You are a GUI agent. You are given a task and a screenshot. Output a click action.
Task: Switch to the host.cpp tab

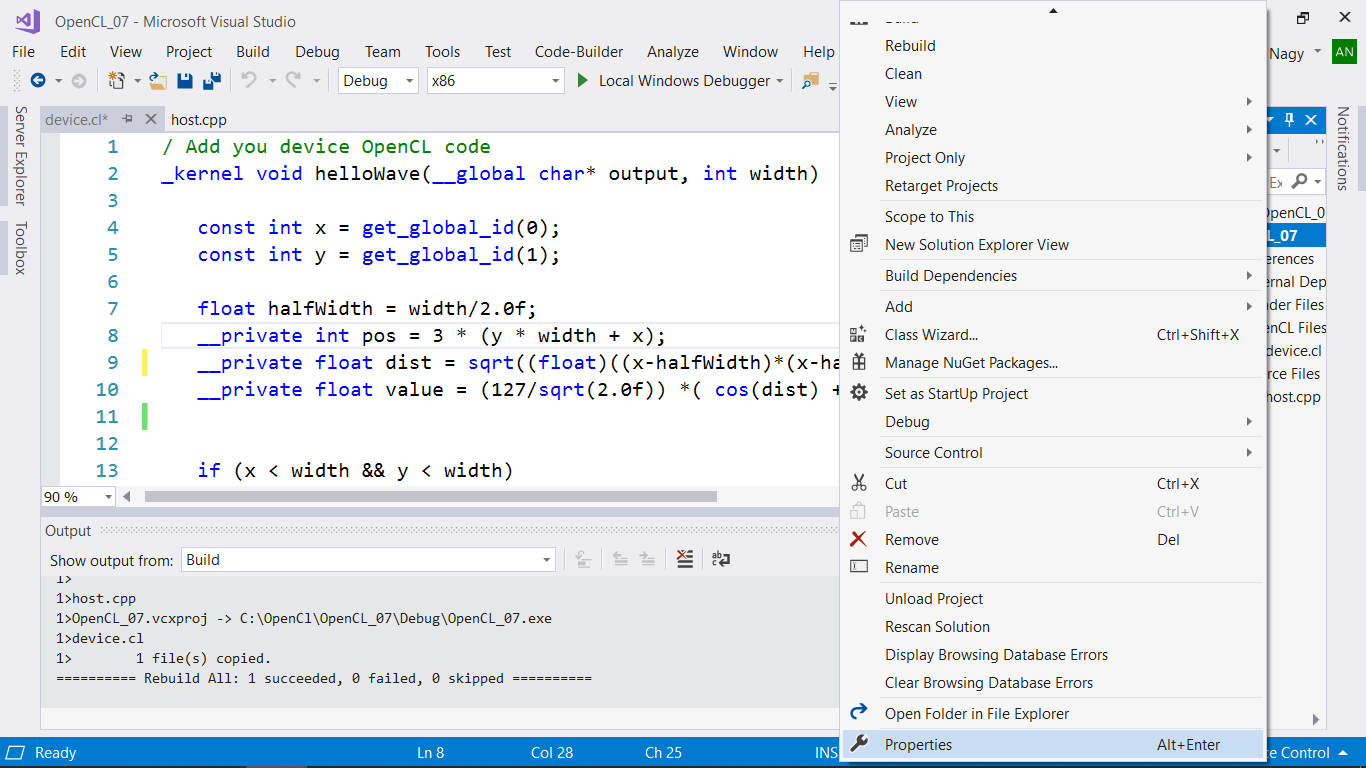199,120
